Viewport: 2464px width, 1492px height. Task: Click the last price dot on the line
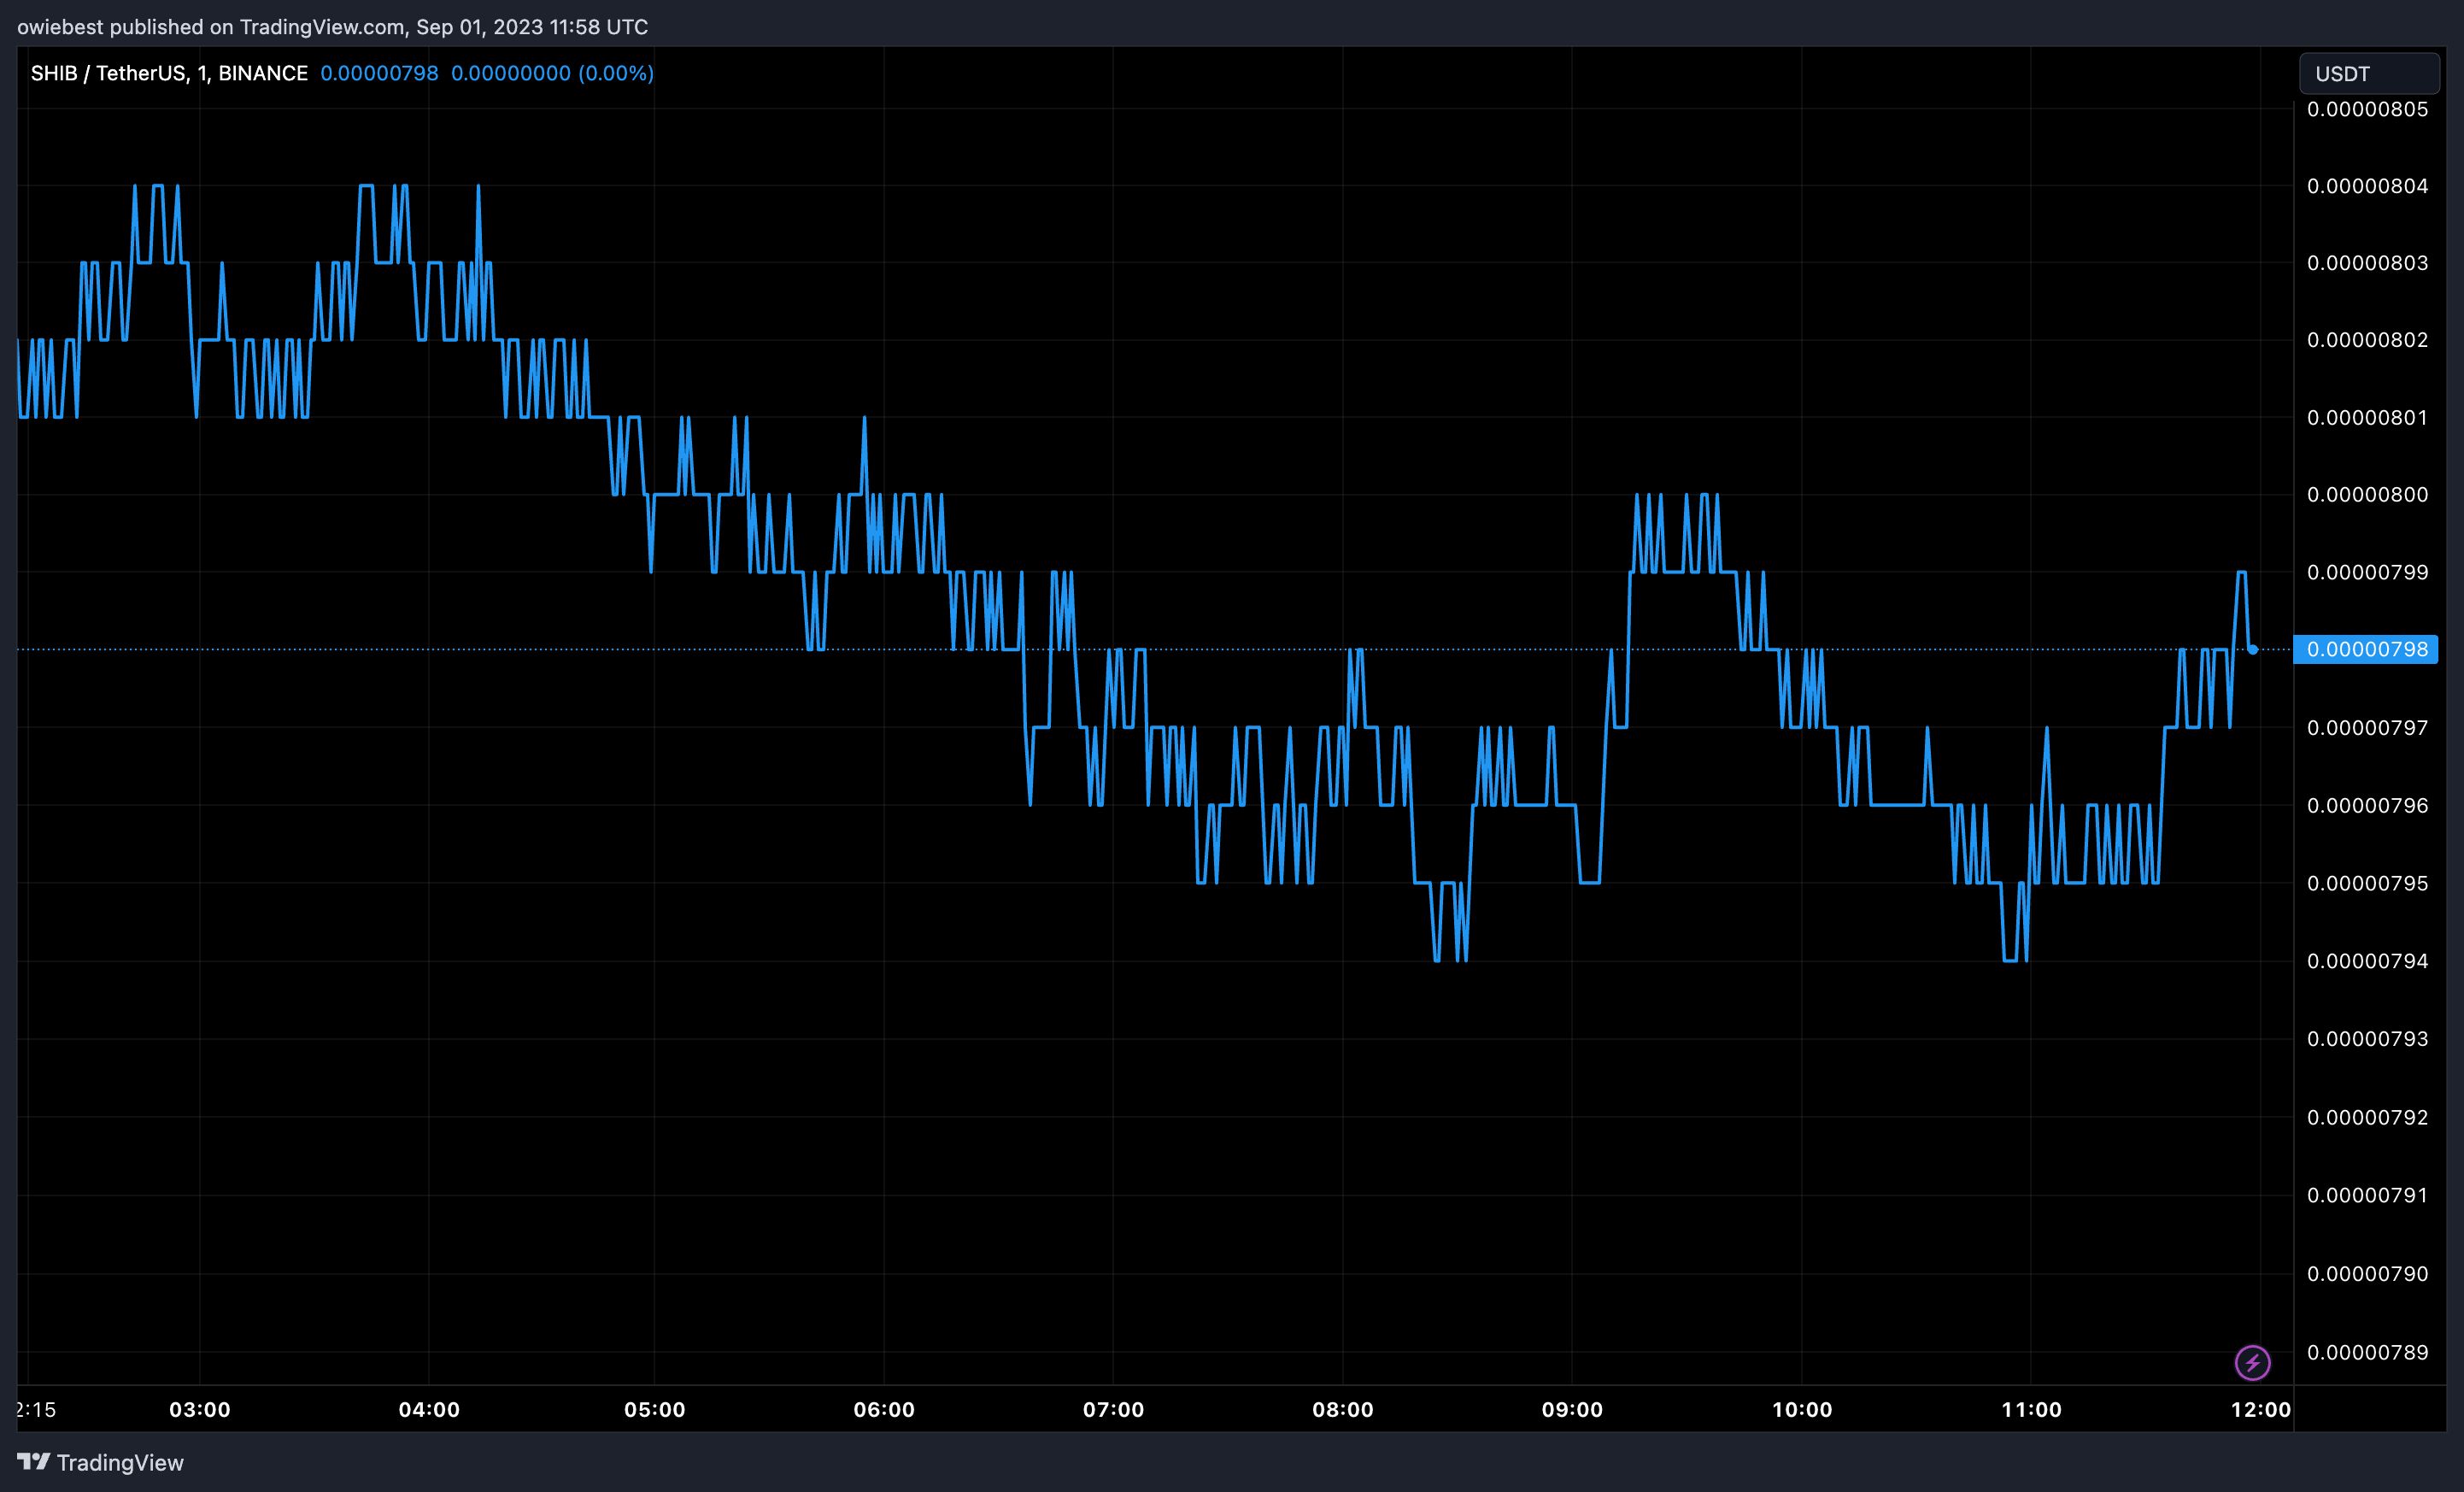2253,650
